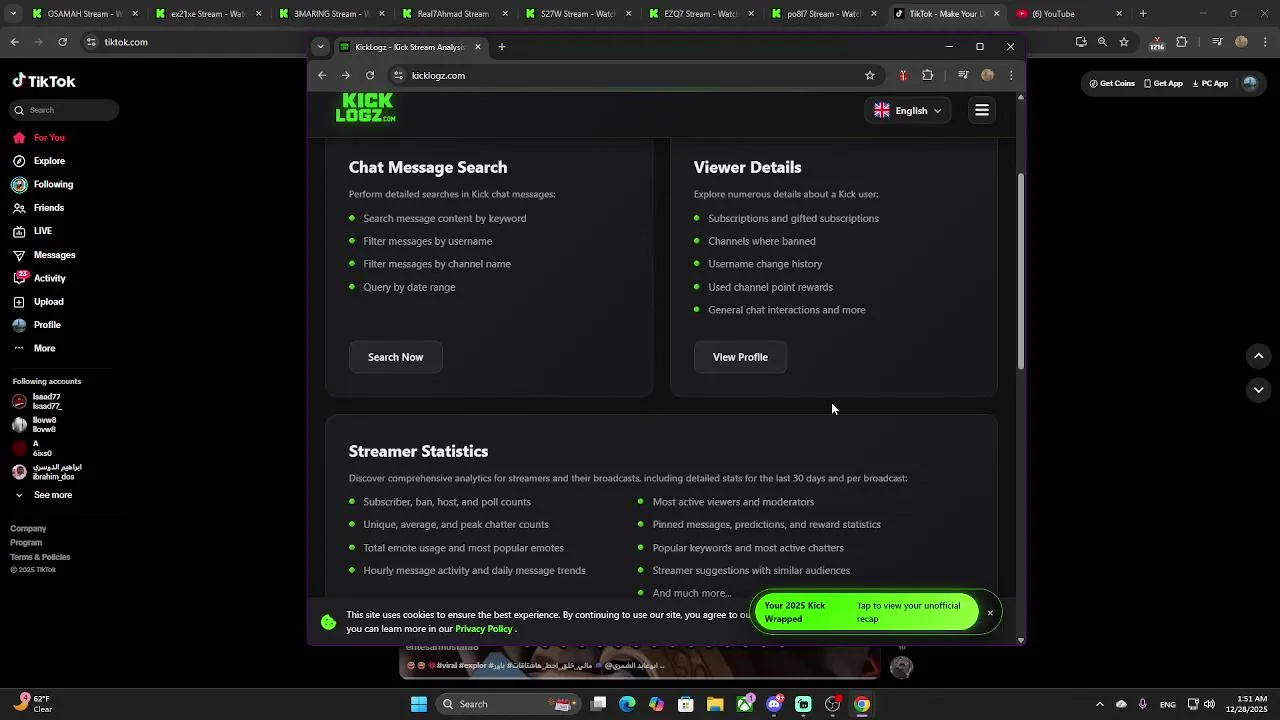Open File Explorer from the taskbar

[715, 704]
